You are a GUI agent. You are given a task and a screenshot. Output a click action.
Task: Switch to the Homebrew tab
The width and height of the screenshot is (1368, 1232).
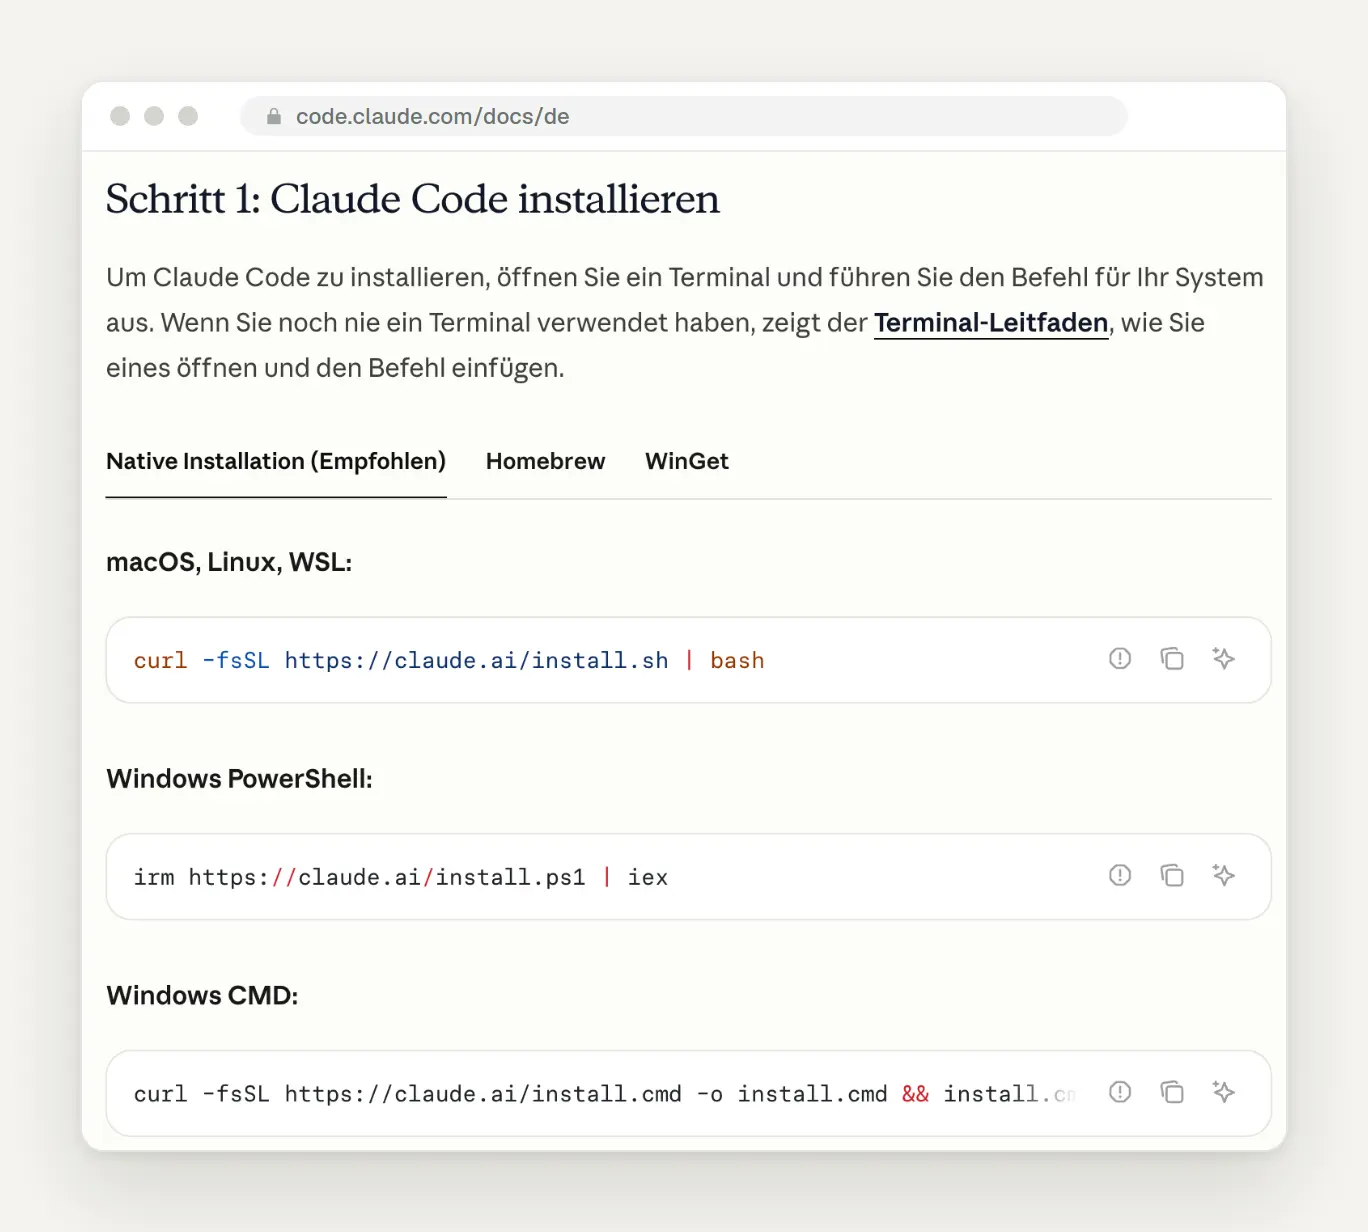pyautogui.click(x=545, y=461)
